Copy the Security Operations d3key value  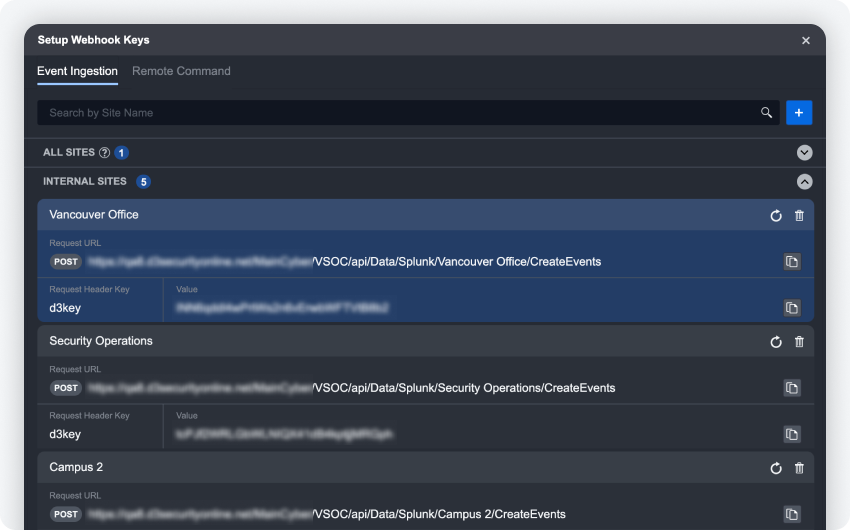(791, 434)
